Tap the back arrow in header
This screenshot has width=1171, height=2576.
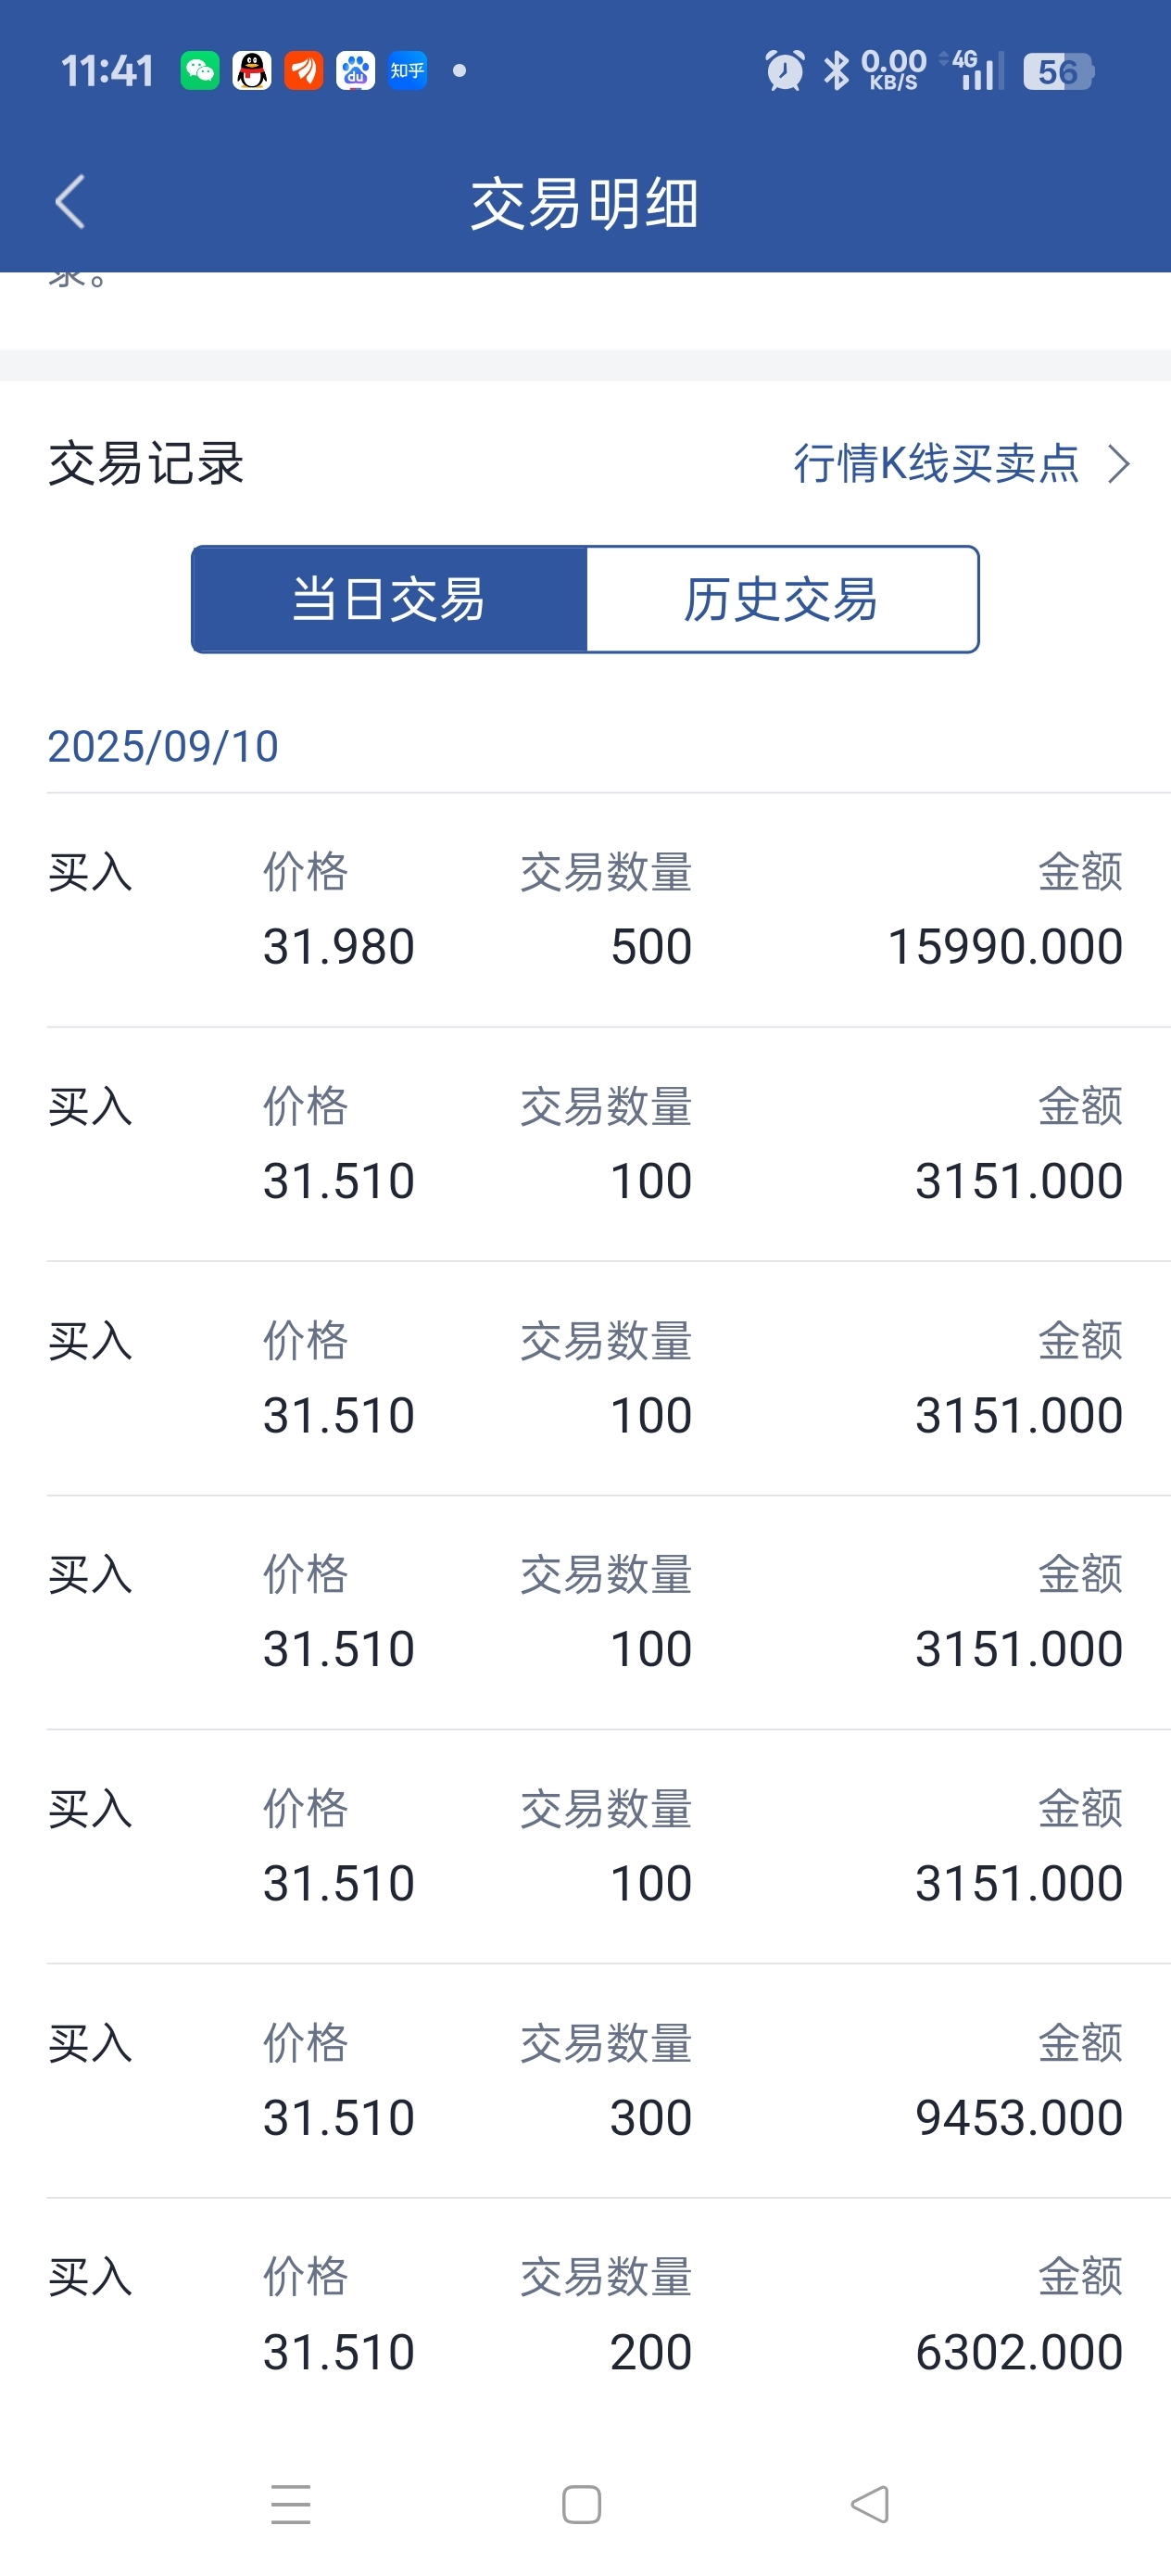click(70, 202)
